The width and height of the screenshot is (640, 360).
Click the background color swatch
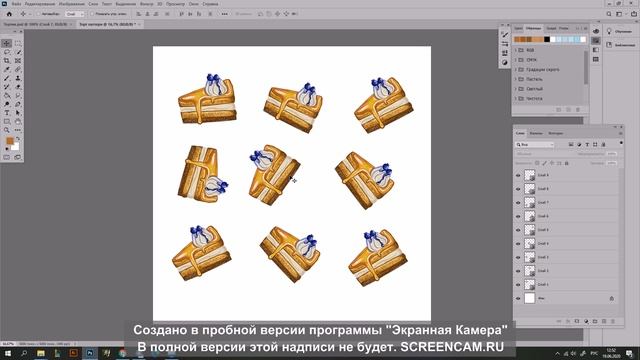pyautogui.click(x=16, y=147)
